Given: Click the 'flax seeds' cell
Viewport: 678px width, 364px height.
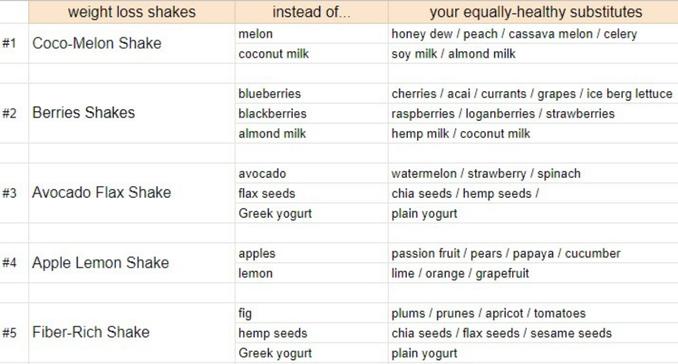Looking at the screenshot, I should pyautogui.click(x=311, y=193).
